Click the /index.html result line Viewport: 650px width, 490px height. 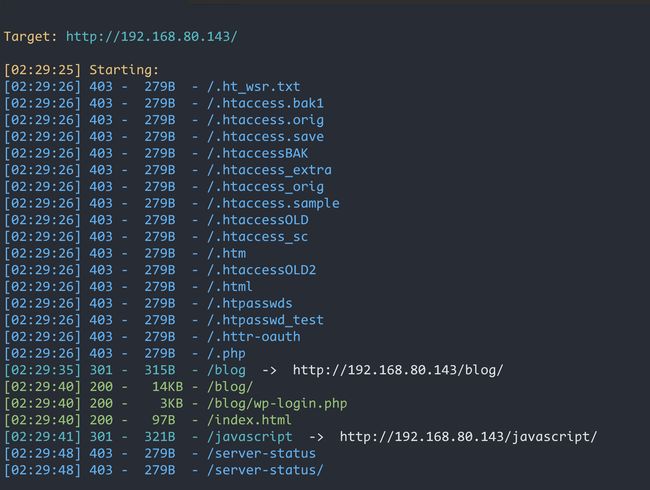click(148, 420)
